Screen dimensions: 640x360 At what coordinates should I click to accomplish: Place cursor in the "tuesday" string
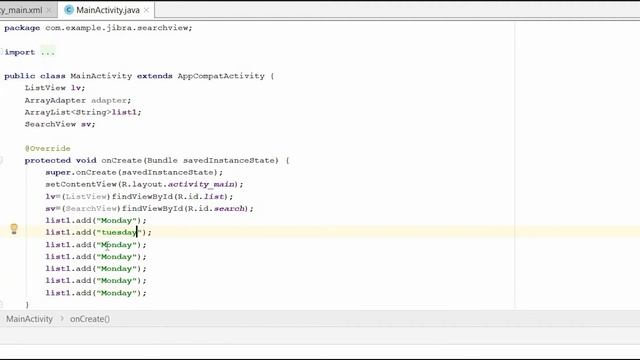pos(118,232)
